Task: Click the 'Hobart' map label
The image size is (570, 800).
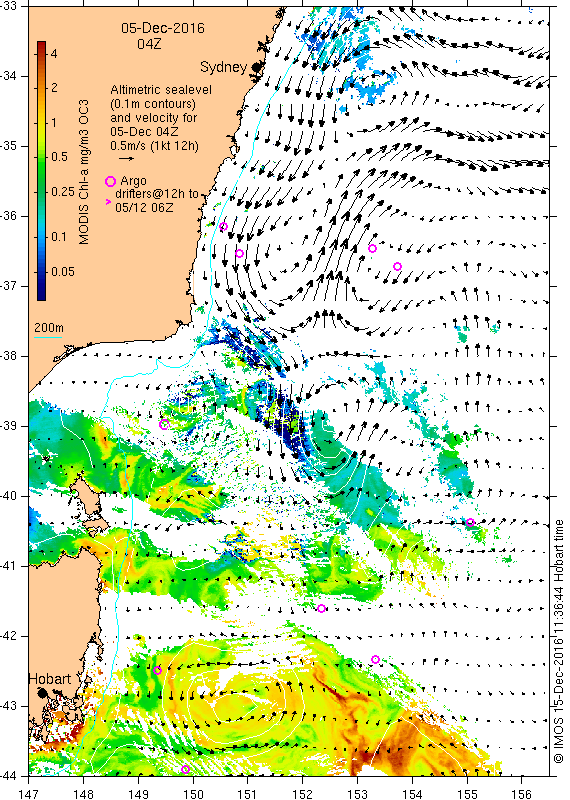Action: (x=49, y=679)
